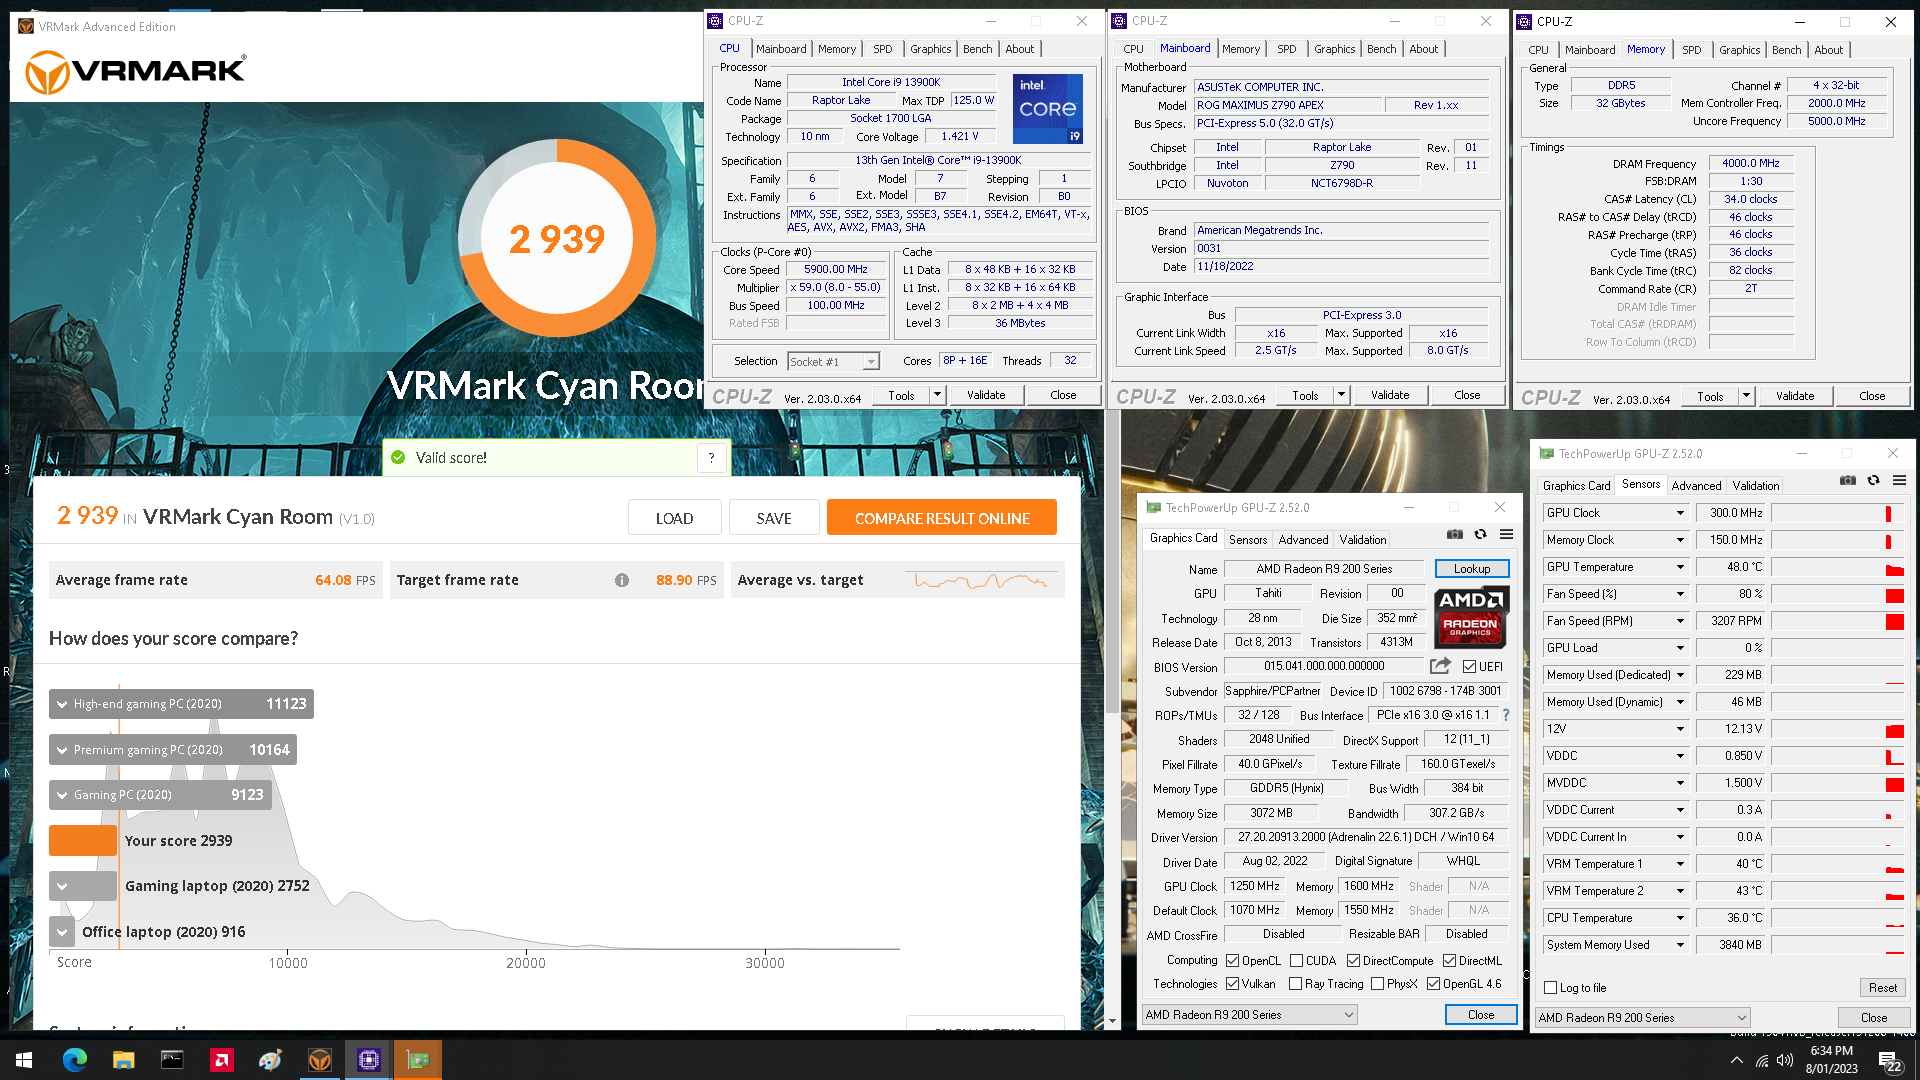Open the VDDC Current sensor dropdown
The height and width of the screenshot is (1080, 1920).
click(1680, 810)
